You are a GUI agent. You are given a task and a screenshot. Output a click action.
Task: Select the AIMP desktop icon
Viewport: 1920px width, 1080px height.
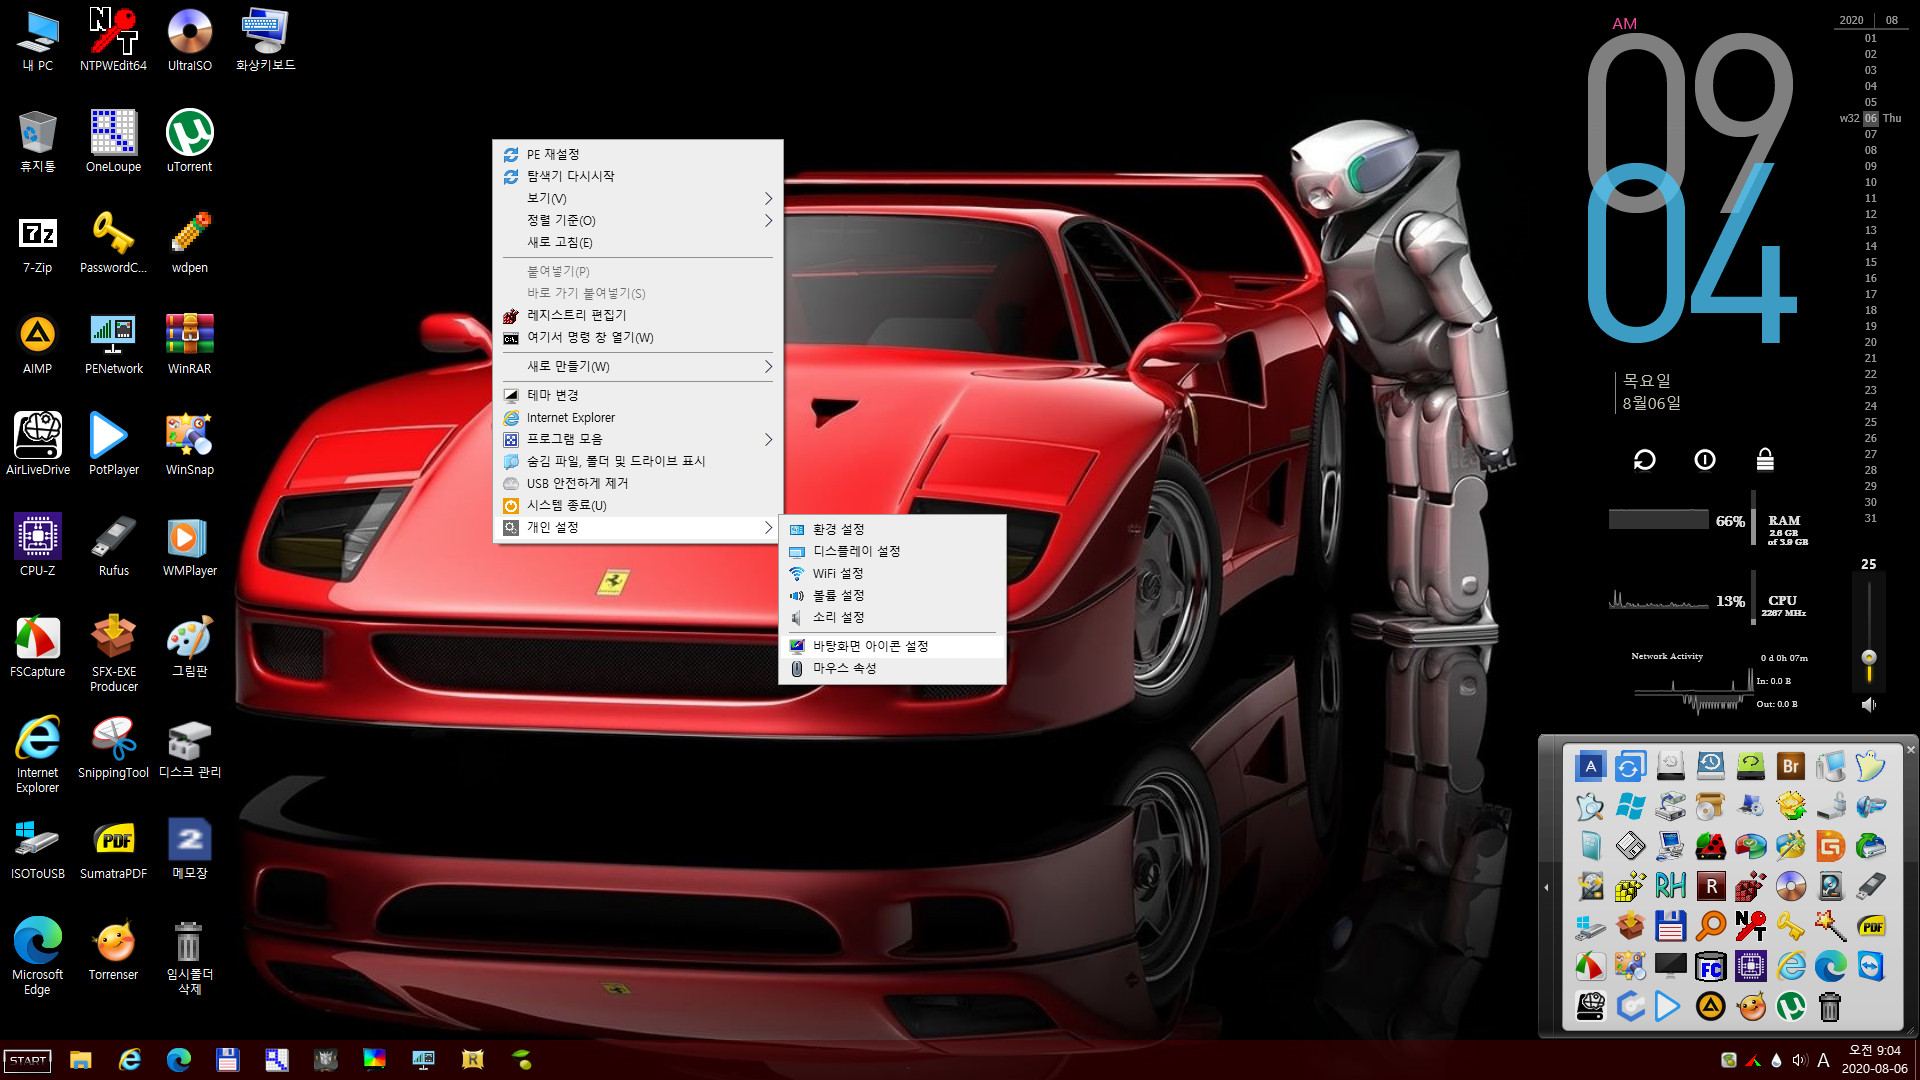point(37,343)
